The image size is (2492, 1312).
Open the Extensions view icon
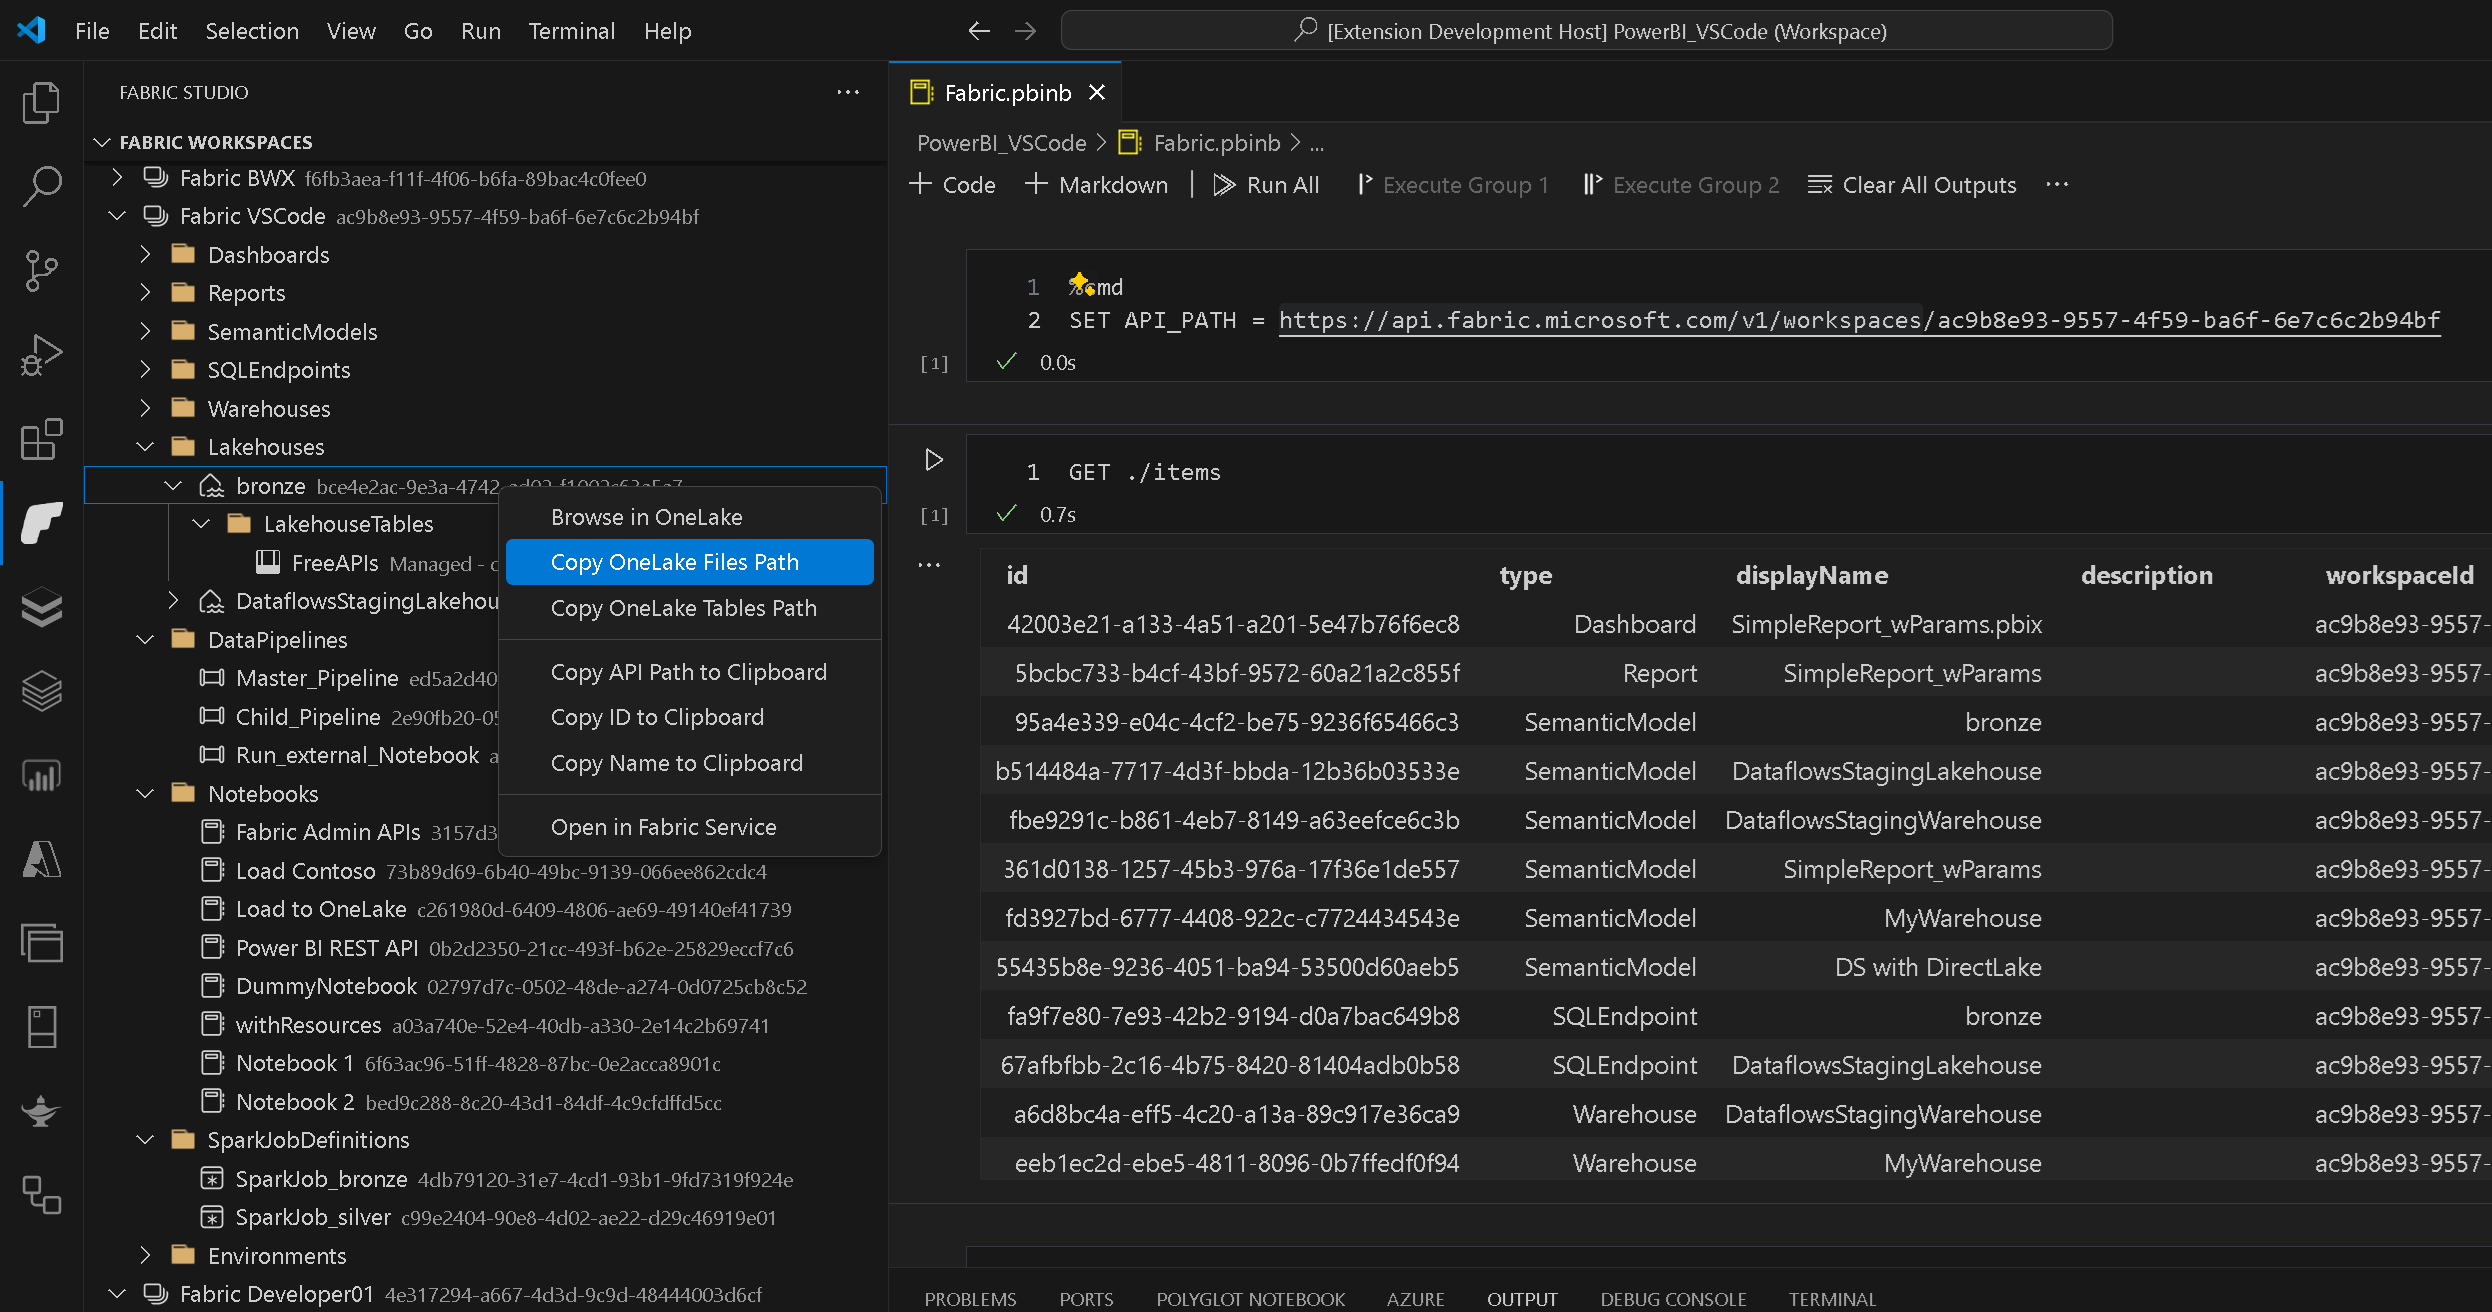pyautogui.click(x=41, y=439)
